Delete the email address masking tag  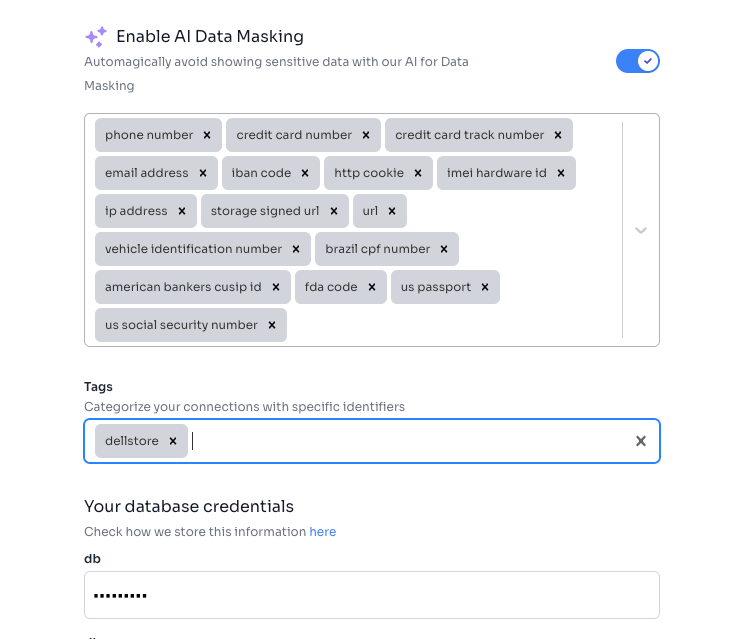pos(203,173)
